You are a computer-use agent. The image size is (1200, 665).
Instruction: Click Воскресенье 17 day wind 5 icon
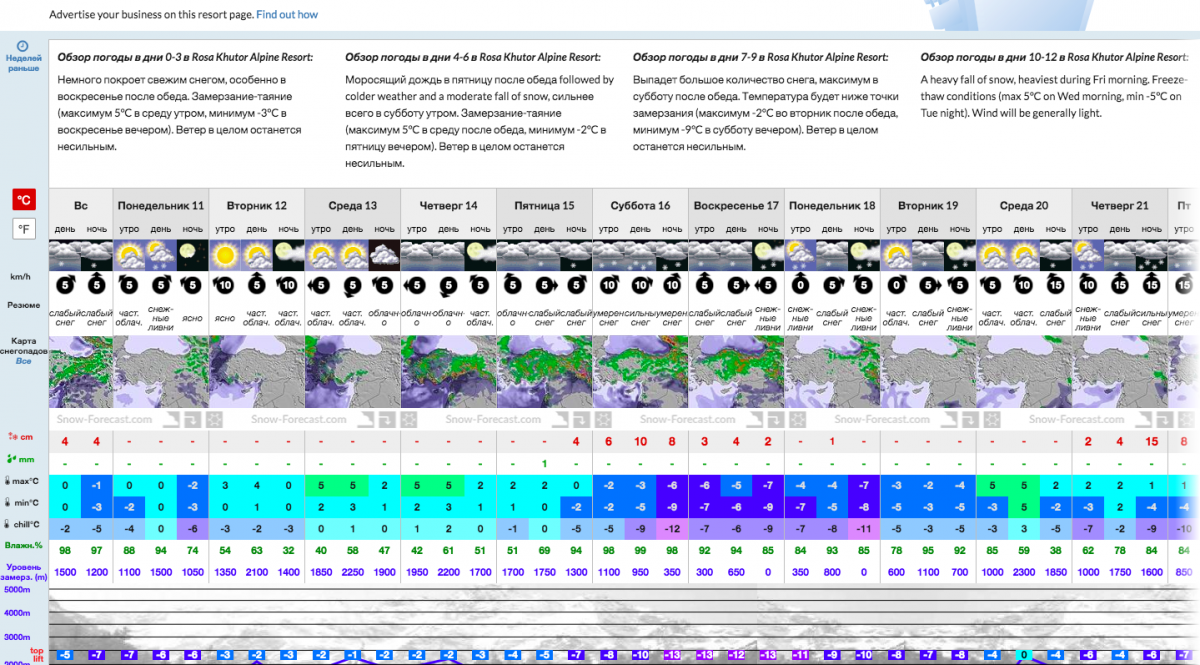[736, 285]
